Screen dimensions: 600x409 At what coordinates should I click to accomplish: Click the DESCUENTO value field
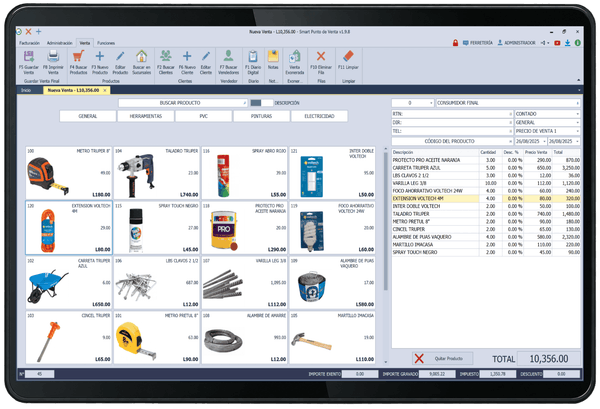click(x=561, y=374)
